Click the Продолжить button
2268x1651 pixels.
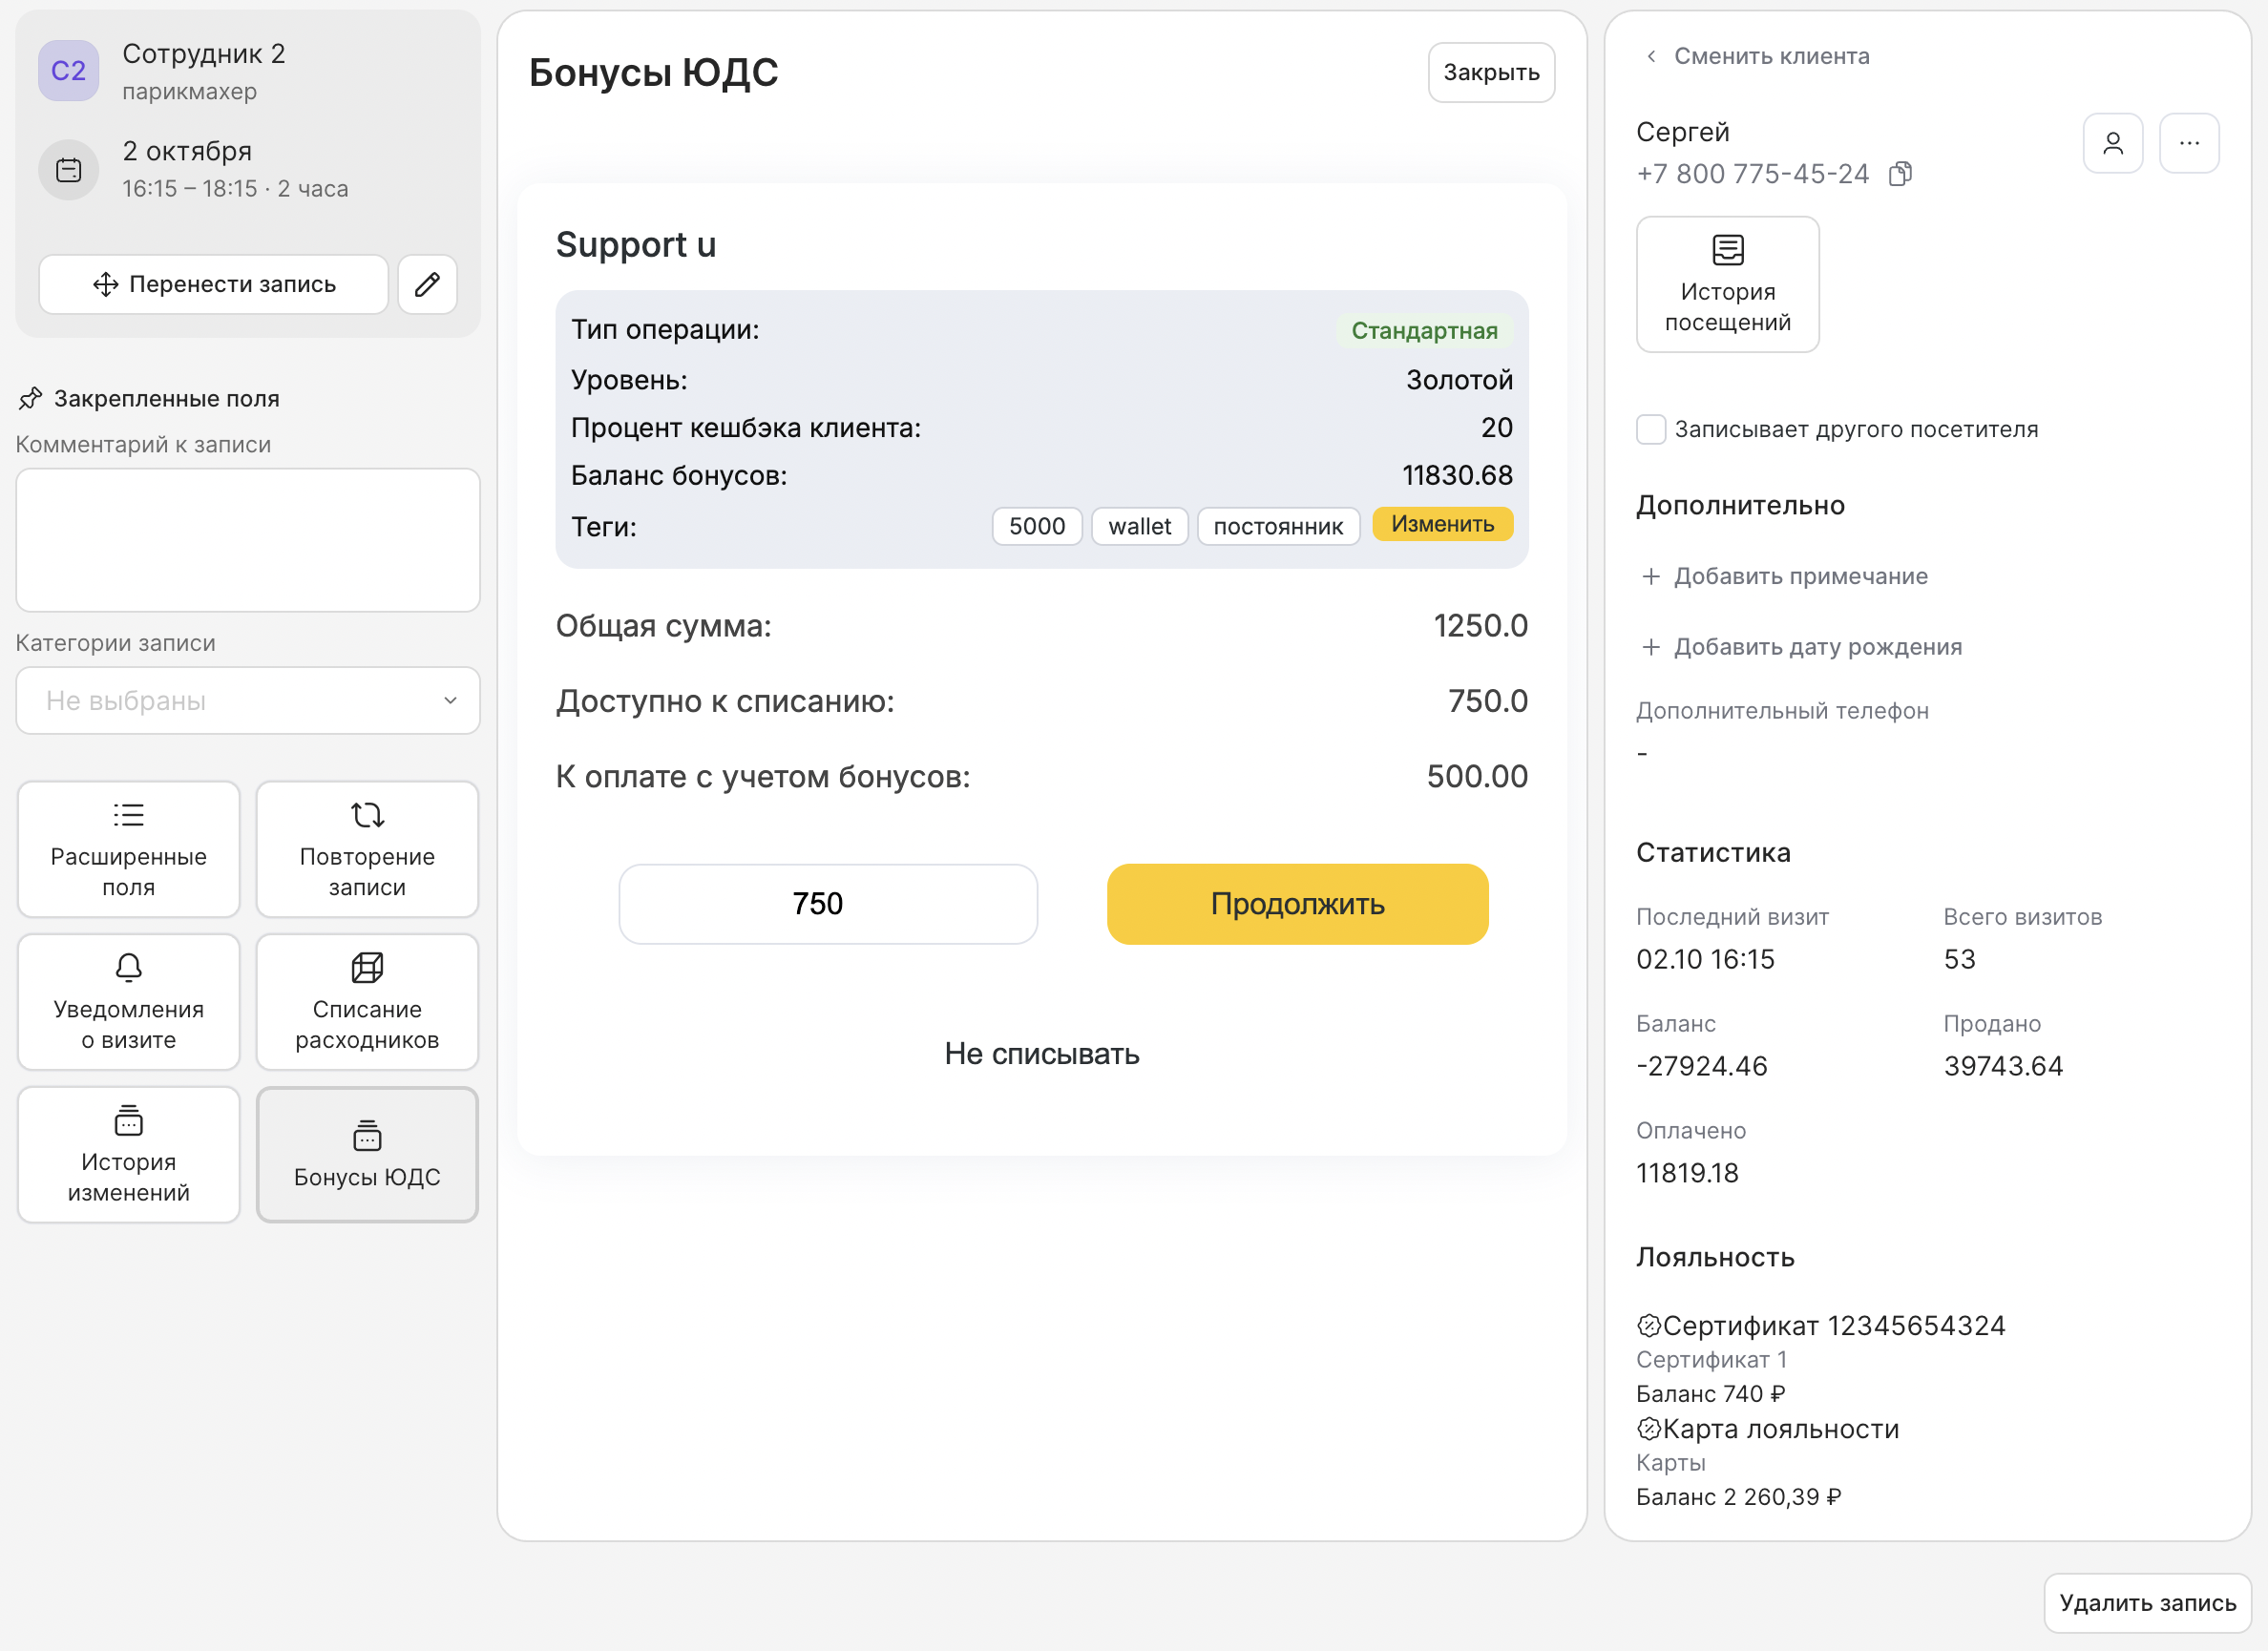click(x=1297, y=904)
